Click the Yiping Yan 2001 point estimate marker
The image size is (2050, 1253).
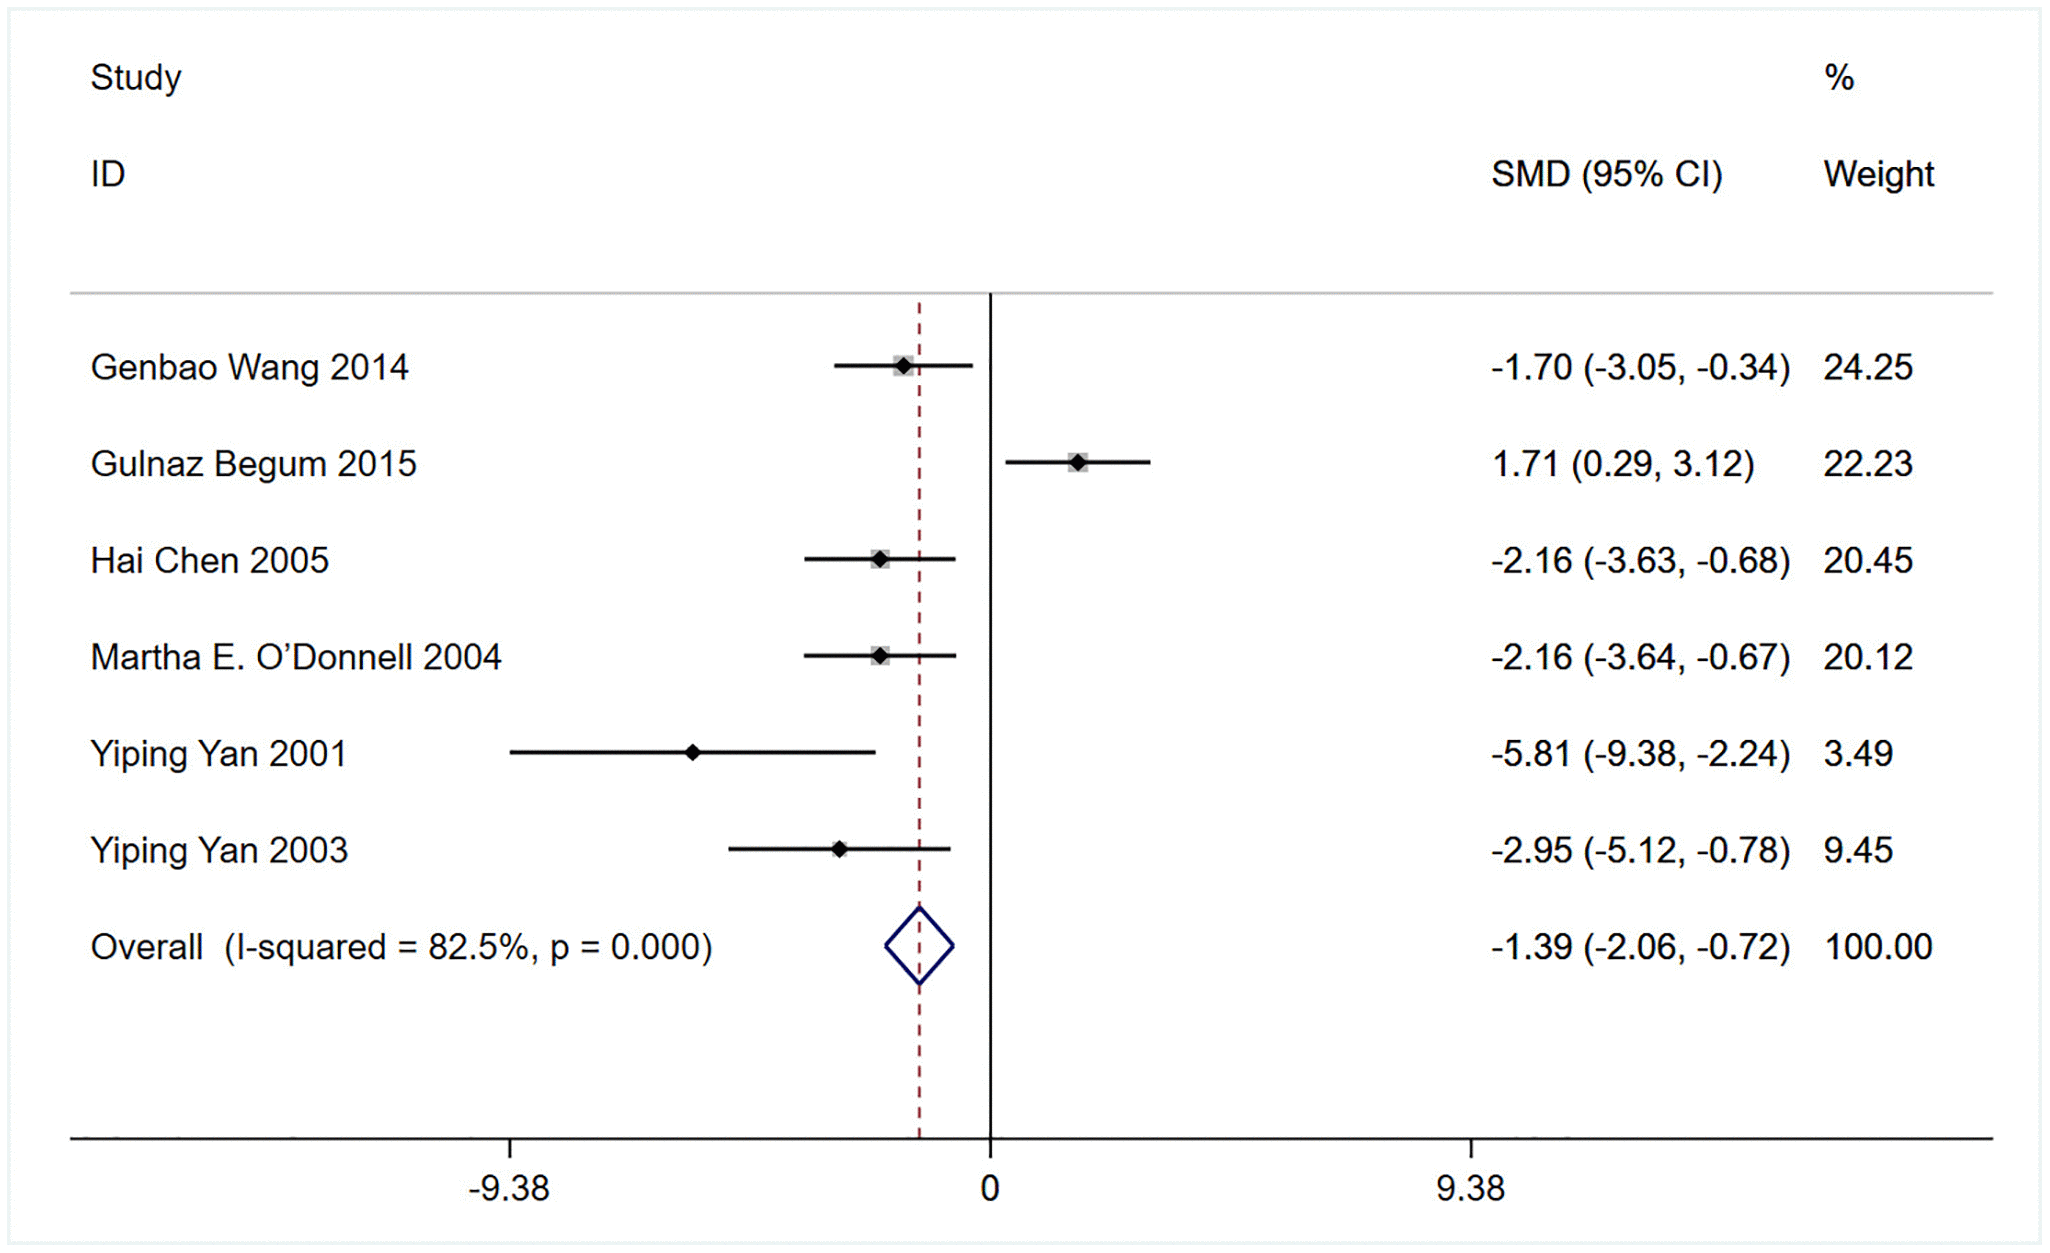point(692,752)
